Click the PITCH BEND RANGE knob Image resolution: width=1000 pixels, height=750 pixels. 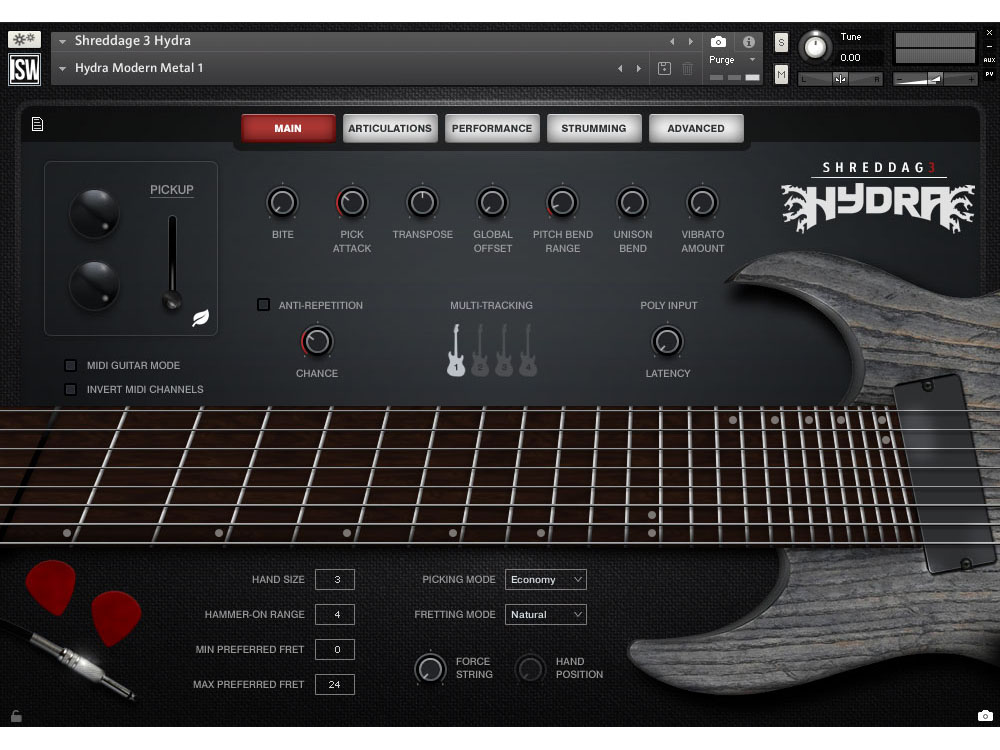pos(562,203)
